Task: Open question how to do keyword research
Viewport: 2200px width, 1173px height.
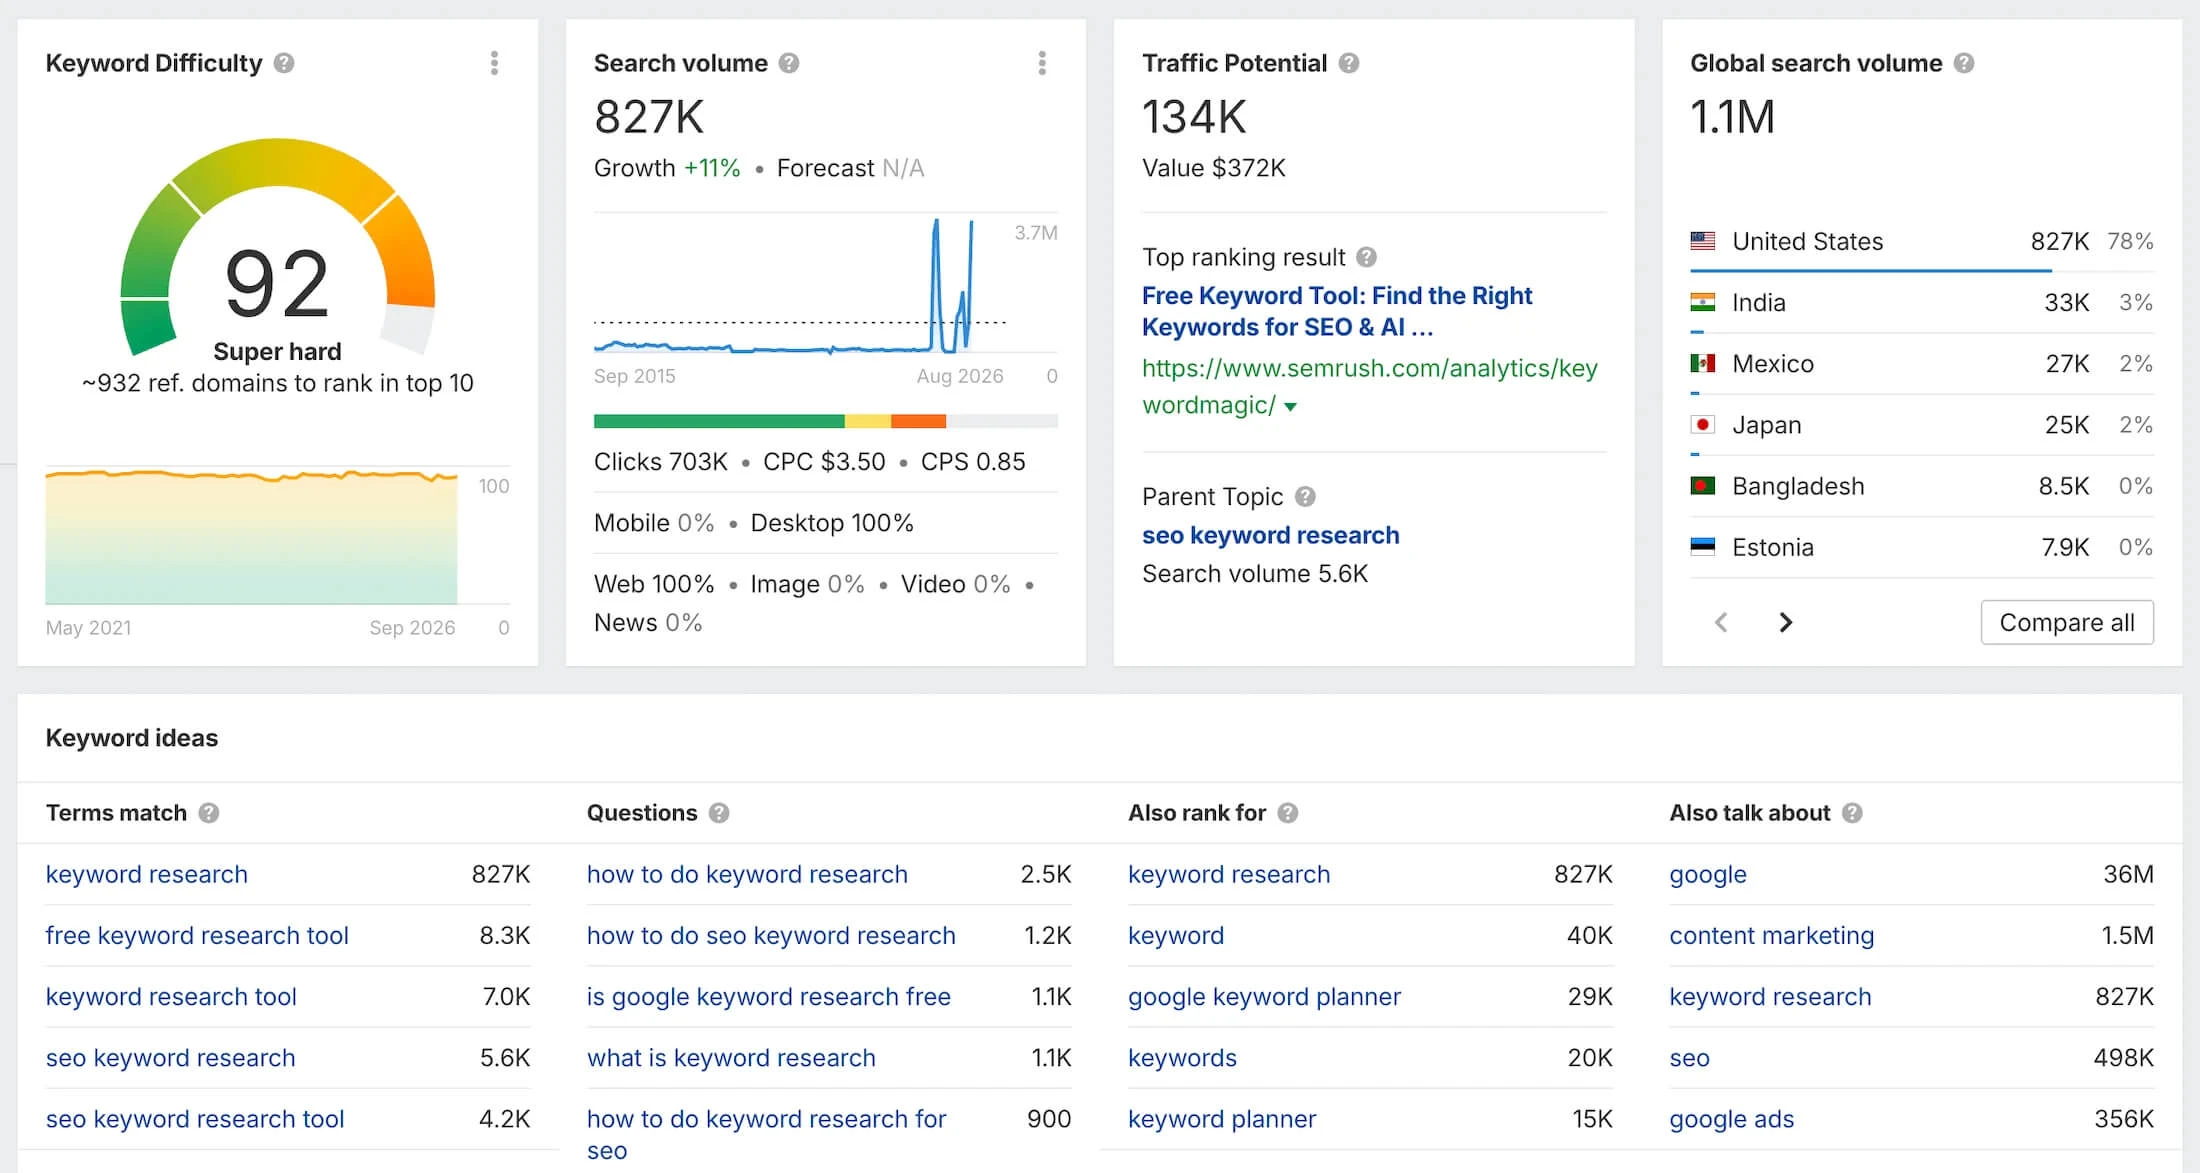Action: pos(747,874)
